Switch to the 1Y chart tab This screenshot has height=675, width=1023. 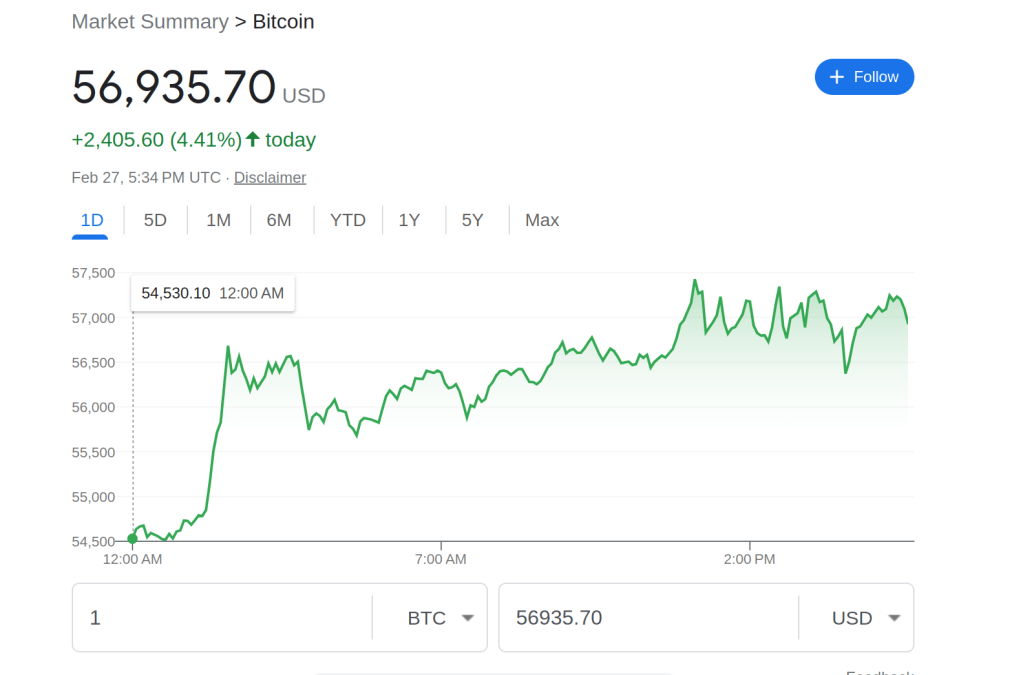pyautogui.click(x=409, y=220)
